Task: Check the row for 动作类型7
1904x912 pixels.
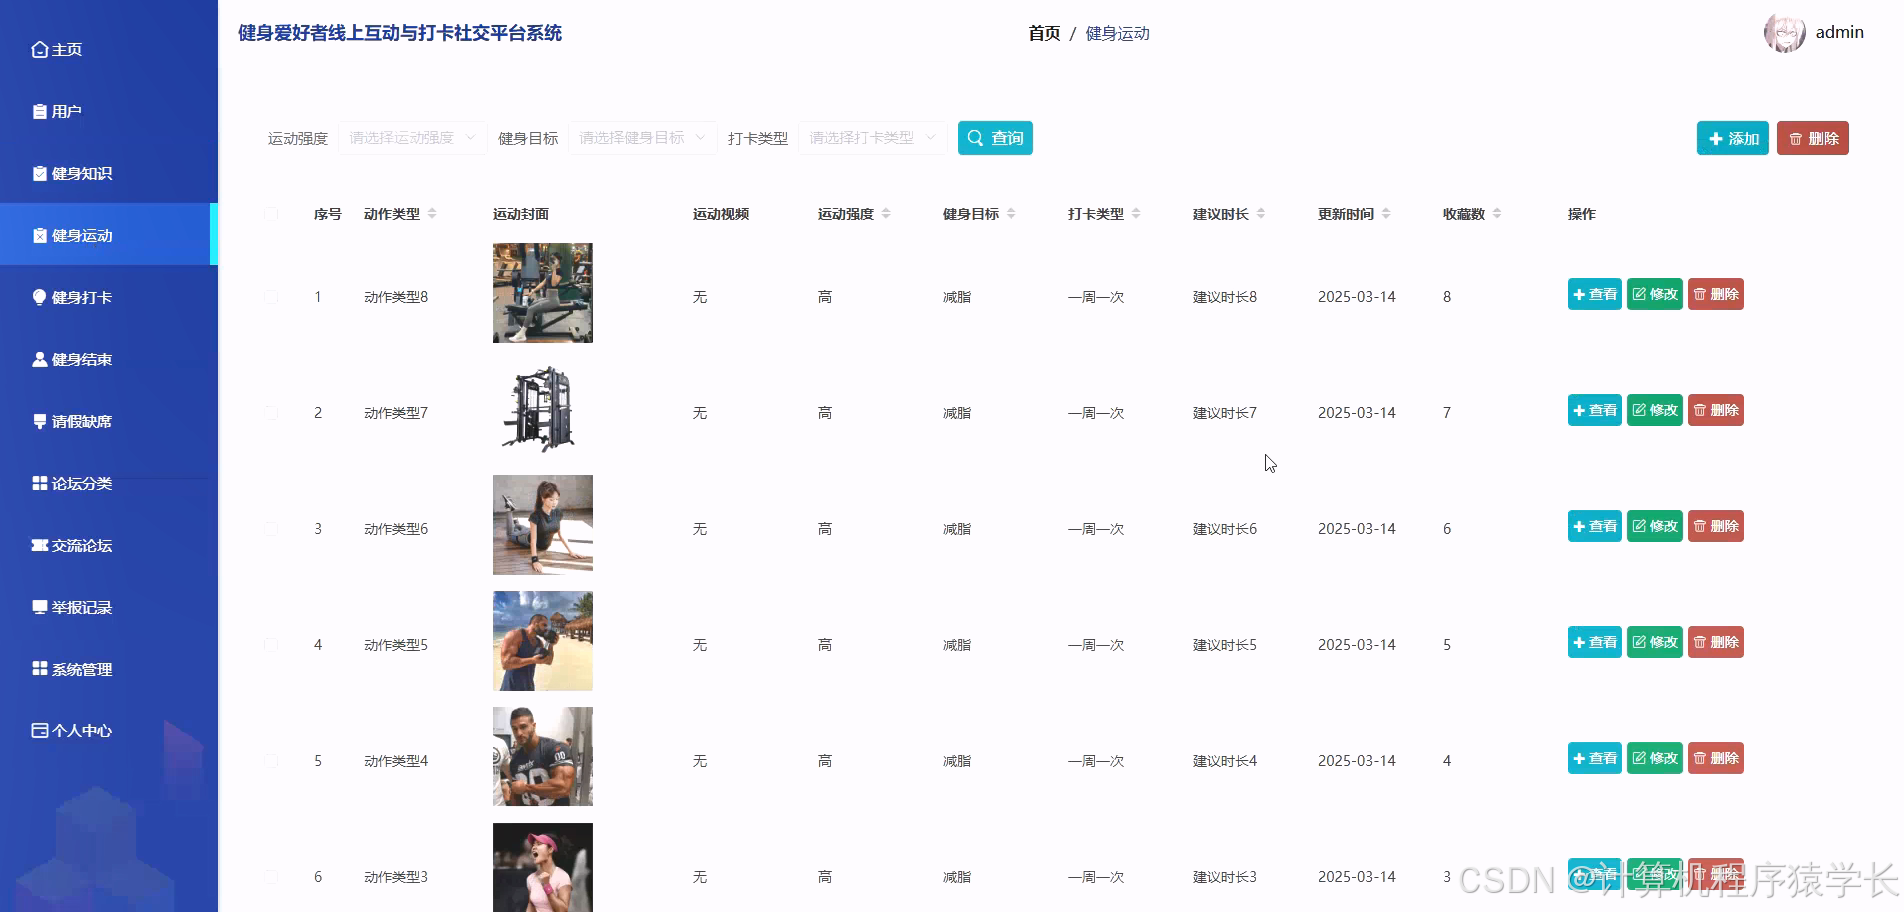Action: tap(271, 413)
